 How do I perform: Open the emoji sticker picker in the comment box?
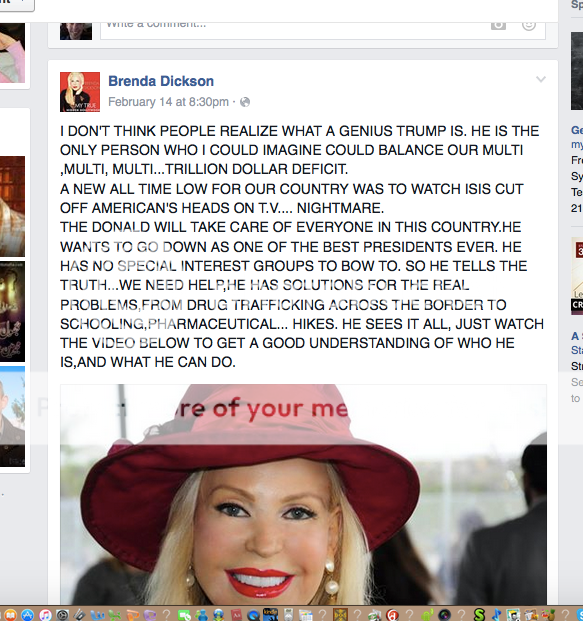tap(529, 25)
